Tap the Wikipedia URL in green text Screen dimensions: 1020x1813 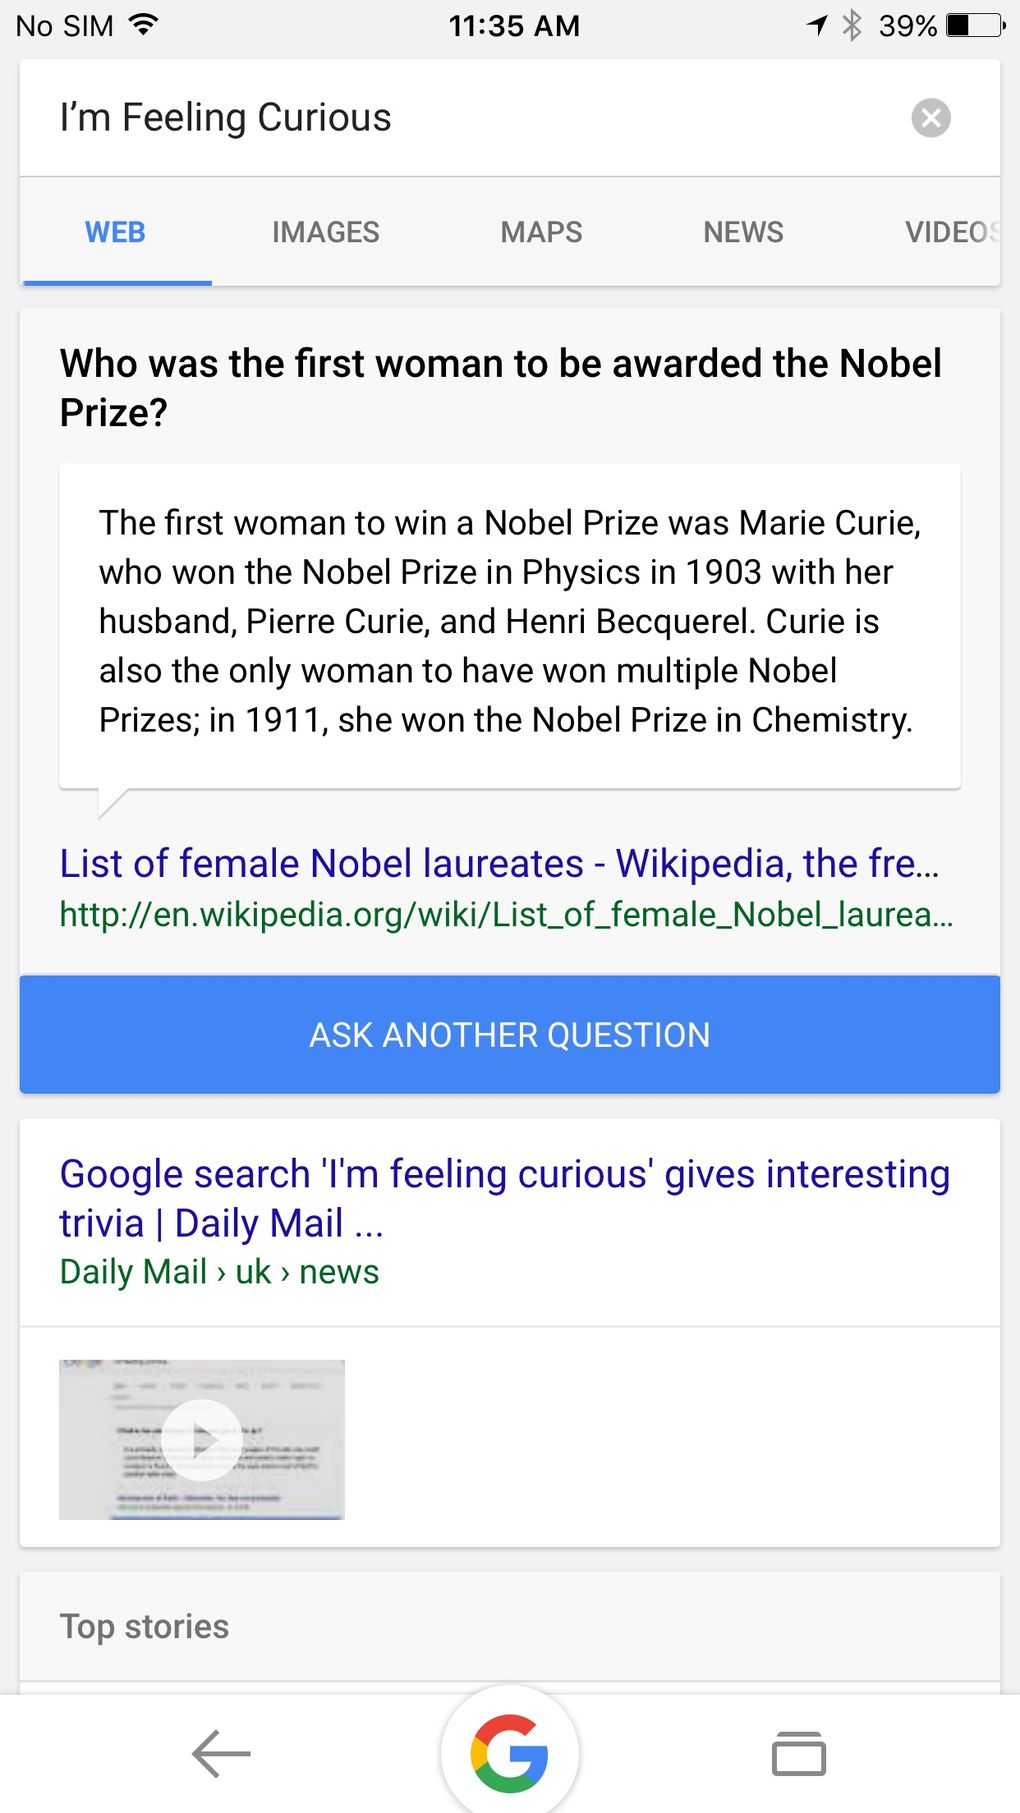click(x=505, y=914)
